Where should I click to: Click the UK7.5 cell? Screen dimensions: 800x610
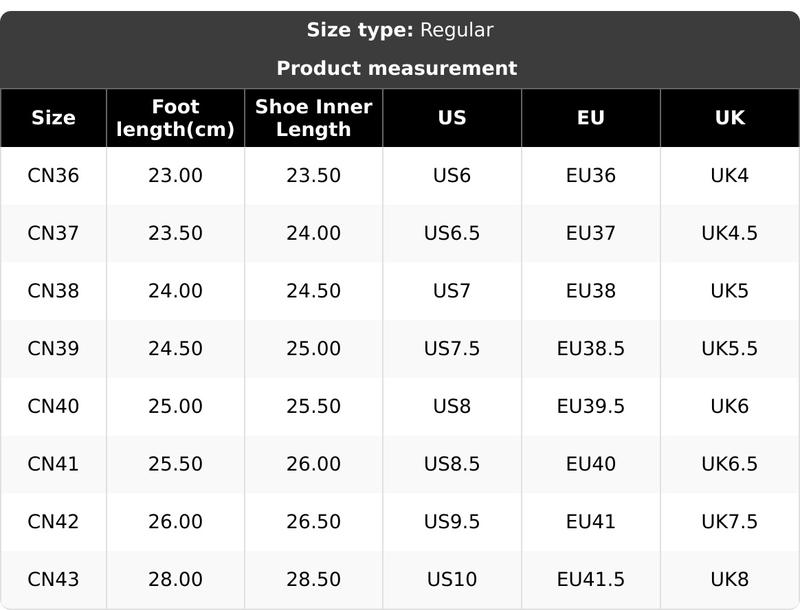pyautogui.click(x=730, y=522)
